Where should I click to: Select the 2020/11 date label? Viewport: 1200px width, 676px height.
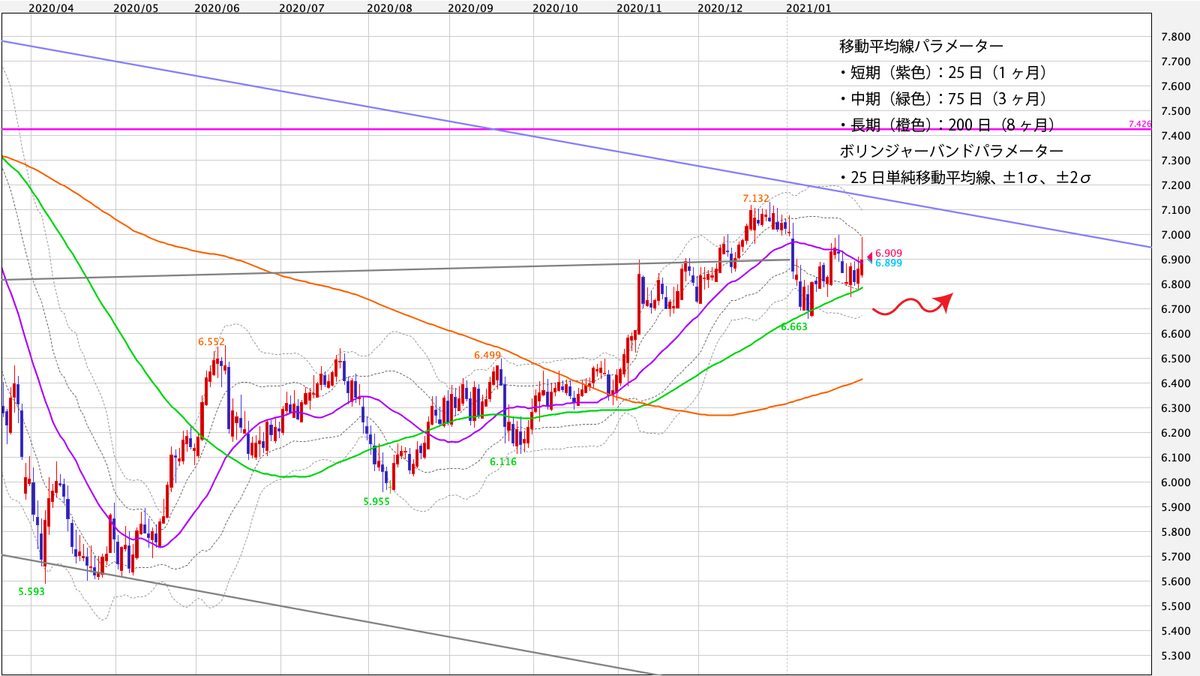point(640,7)
